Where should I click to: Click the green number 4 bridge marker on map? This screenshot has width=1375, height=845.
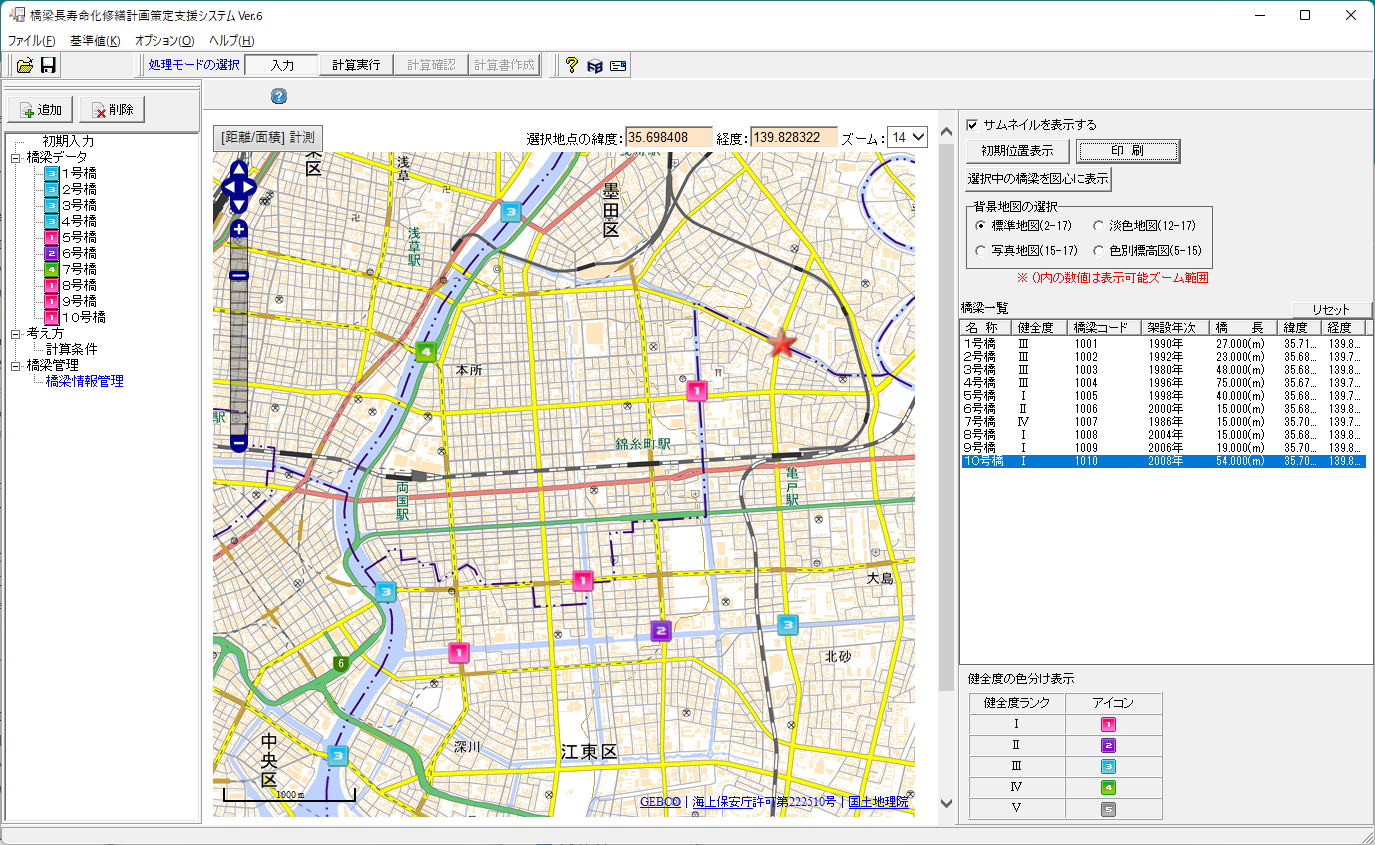pos(426,351)
